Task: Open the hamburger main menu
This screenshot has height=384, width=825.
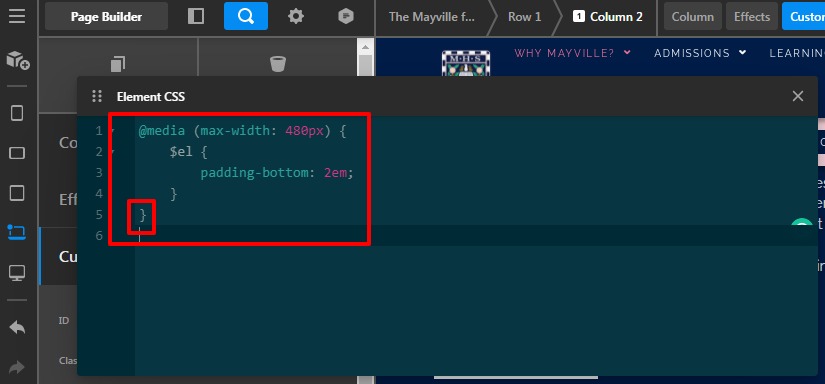Action: click(17, 16)
